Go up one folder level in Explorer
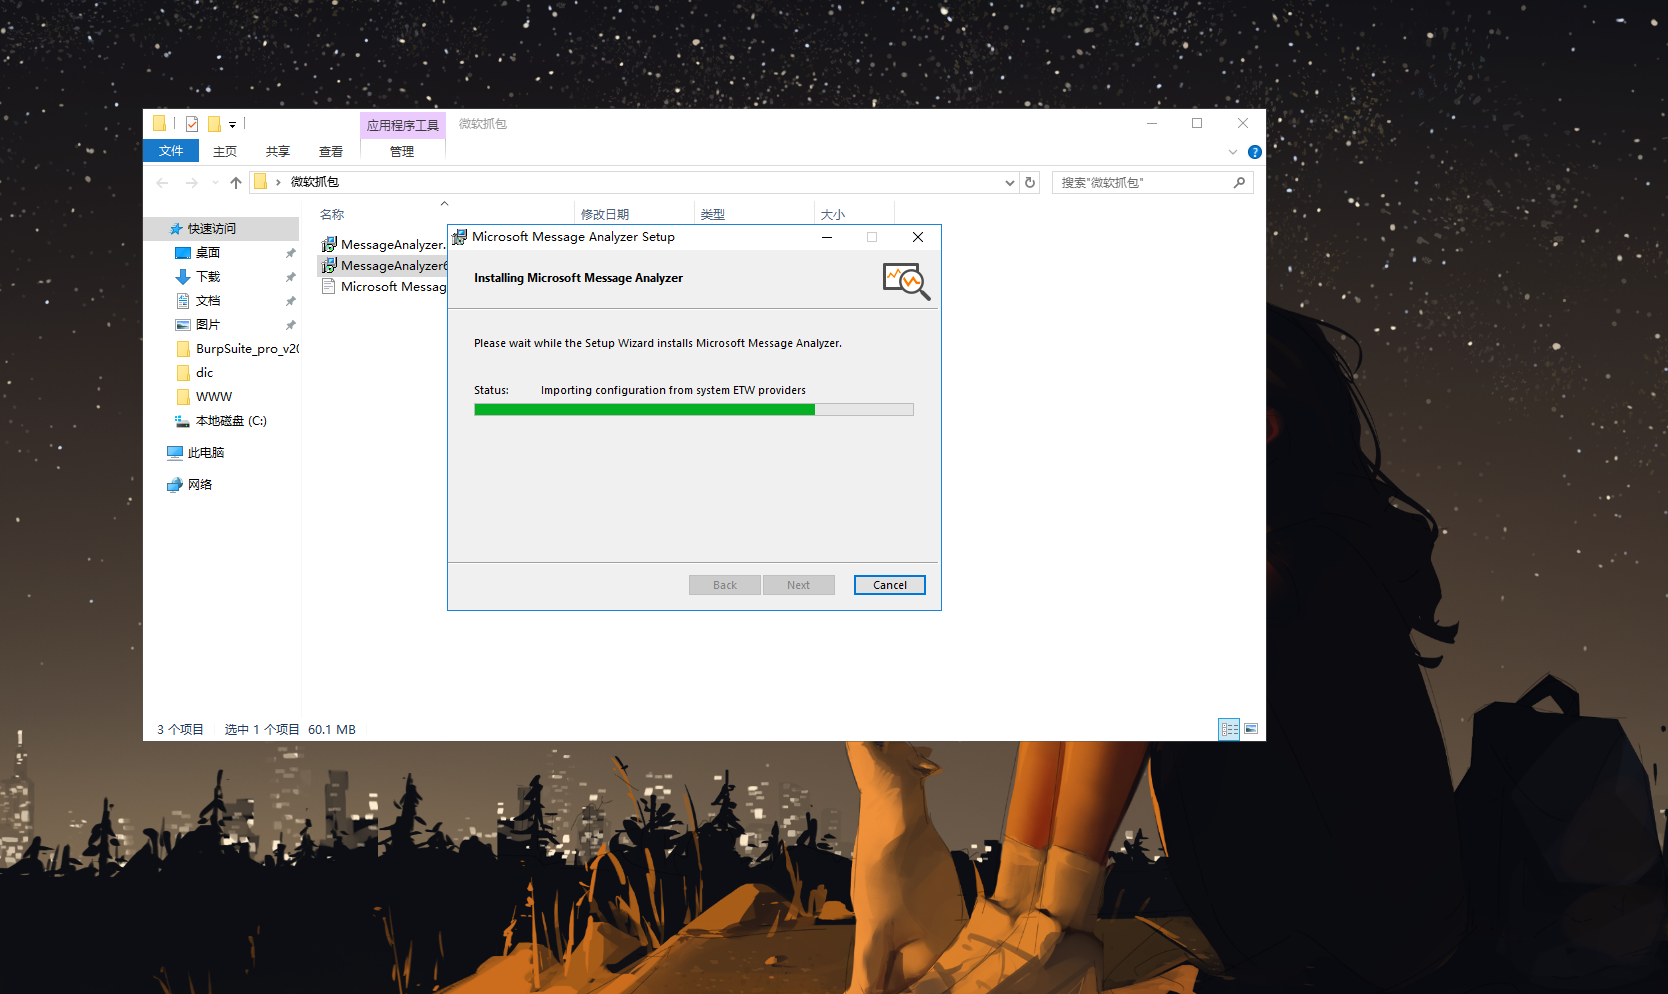Viewport: 1668px width, 994px height. tap(236, 182)
